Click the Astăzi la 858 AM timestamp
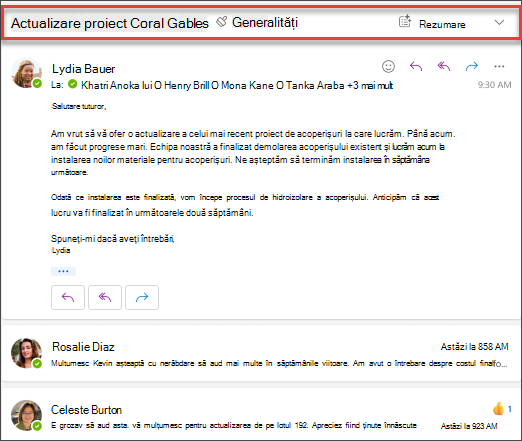The height and width of the screenshot is (441, 522). tap(474, 347)
